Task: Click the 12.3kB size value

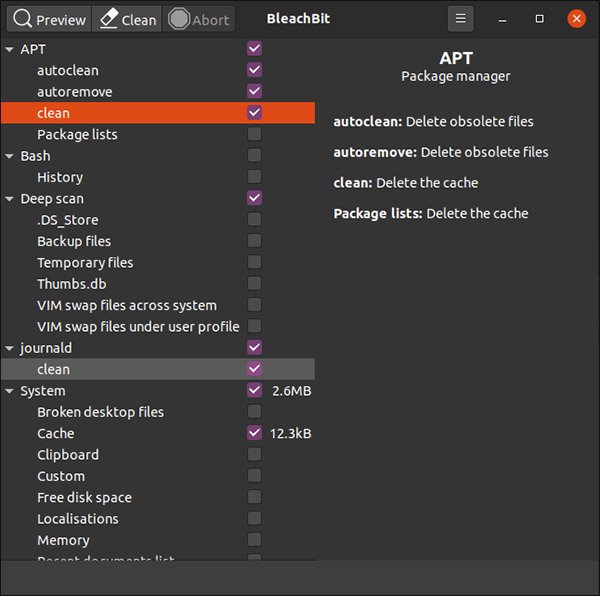Action: (290, 434)
